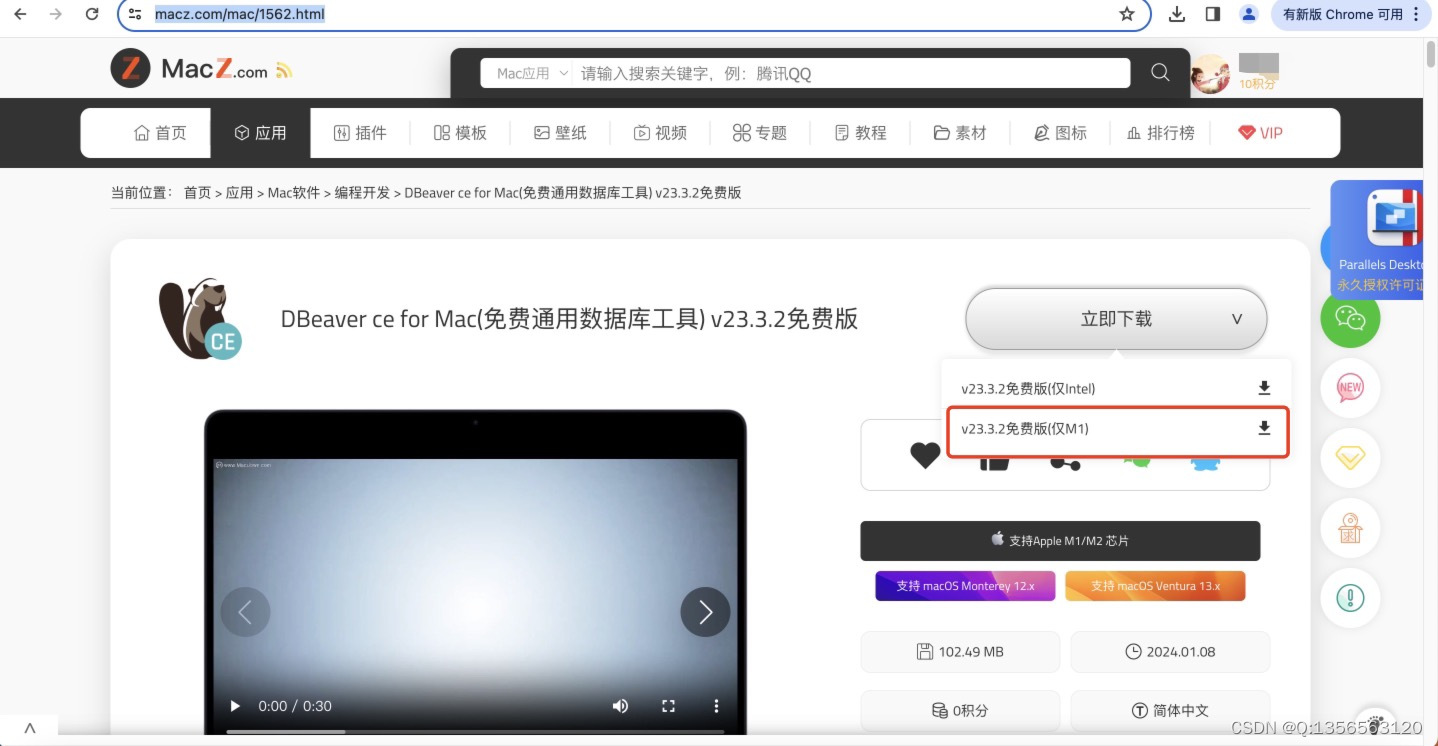1438x746 pixels.
Task: Open the Chrome profile avatar
Action: click(x=1249, y=14)
